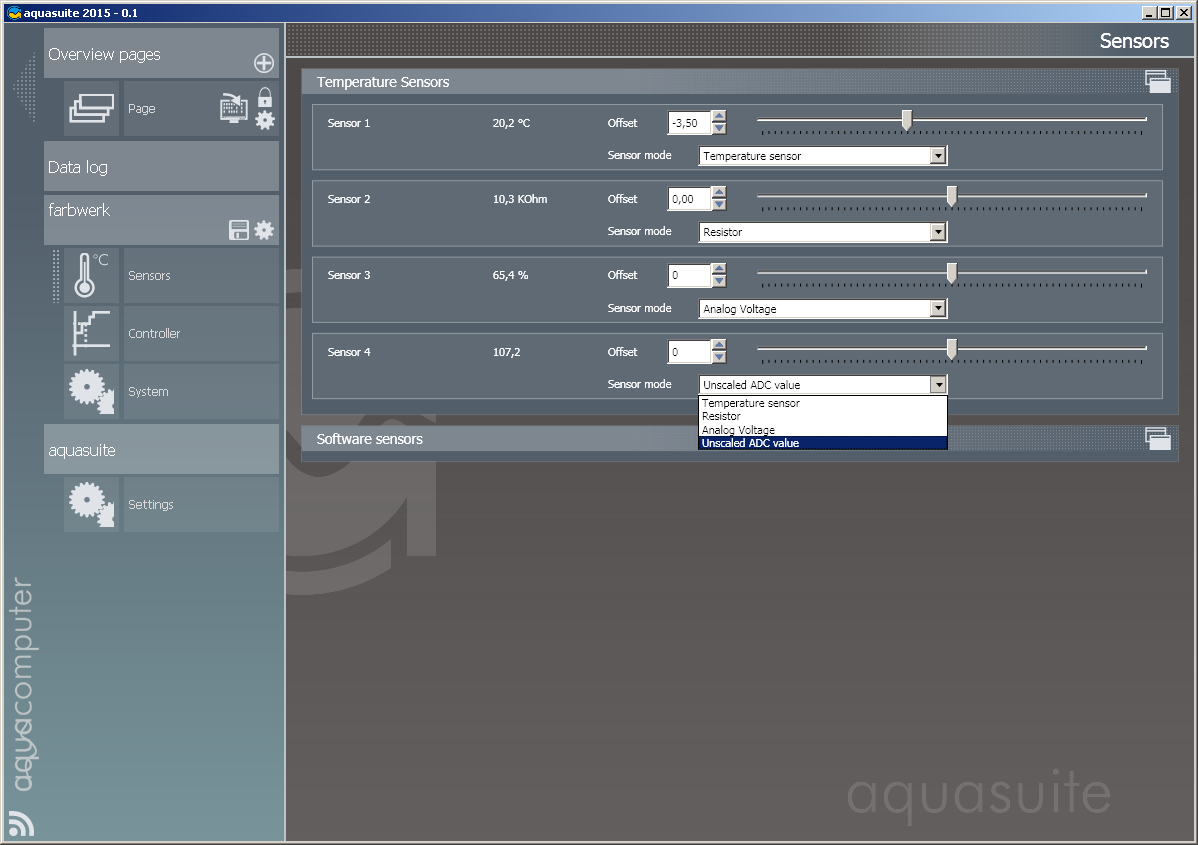Open farbwerk gear configuration icon

[x=264, y=230]
